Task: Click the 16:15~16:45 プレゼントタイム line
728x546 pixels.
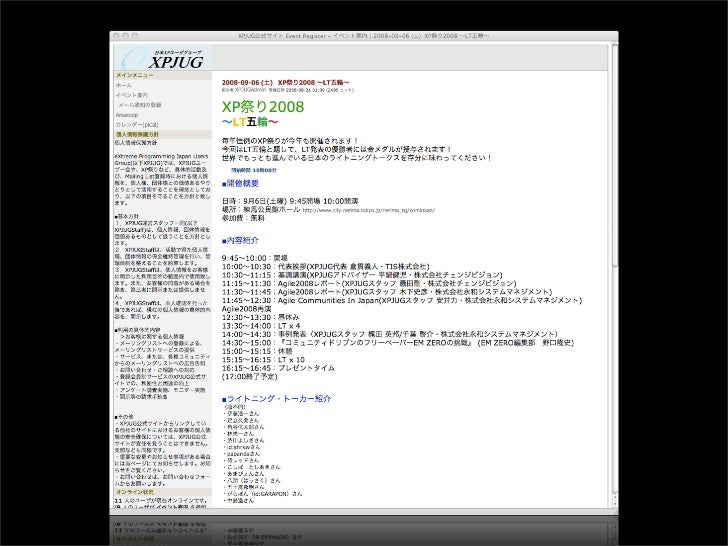Action: pos(278,368)
